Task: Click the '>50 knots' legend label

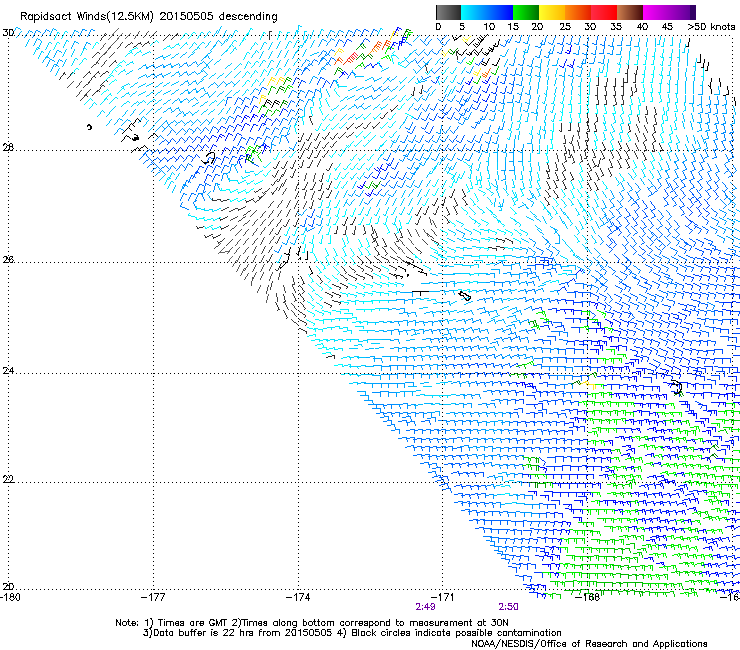Action: (711, 27)
